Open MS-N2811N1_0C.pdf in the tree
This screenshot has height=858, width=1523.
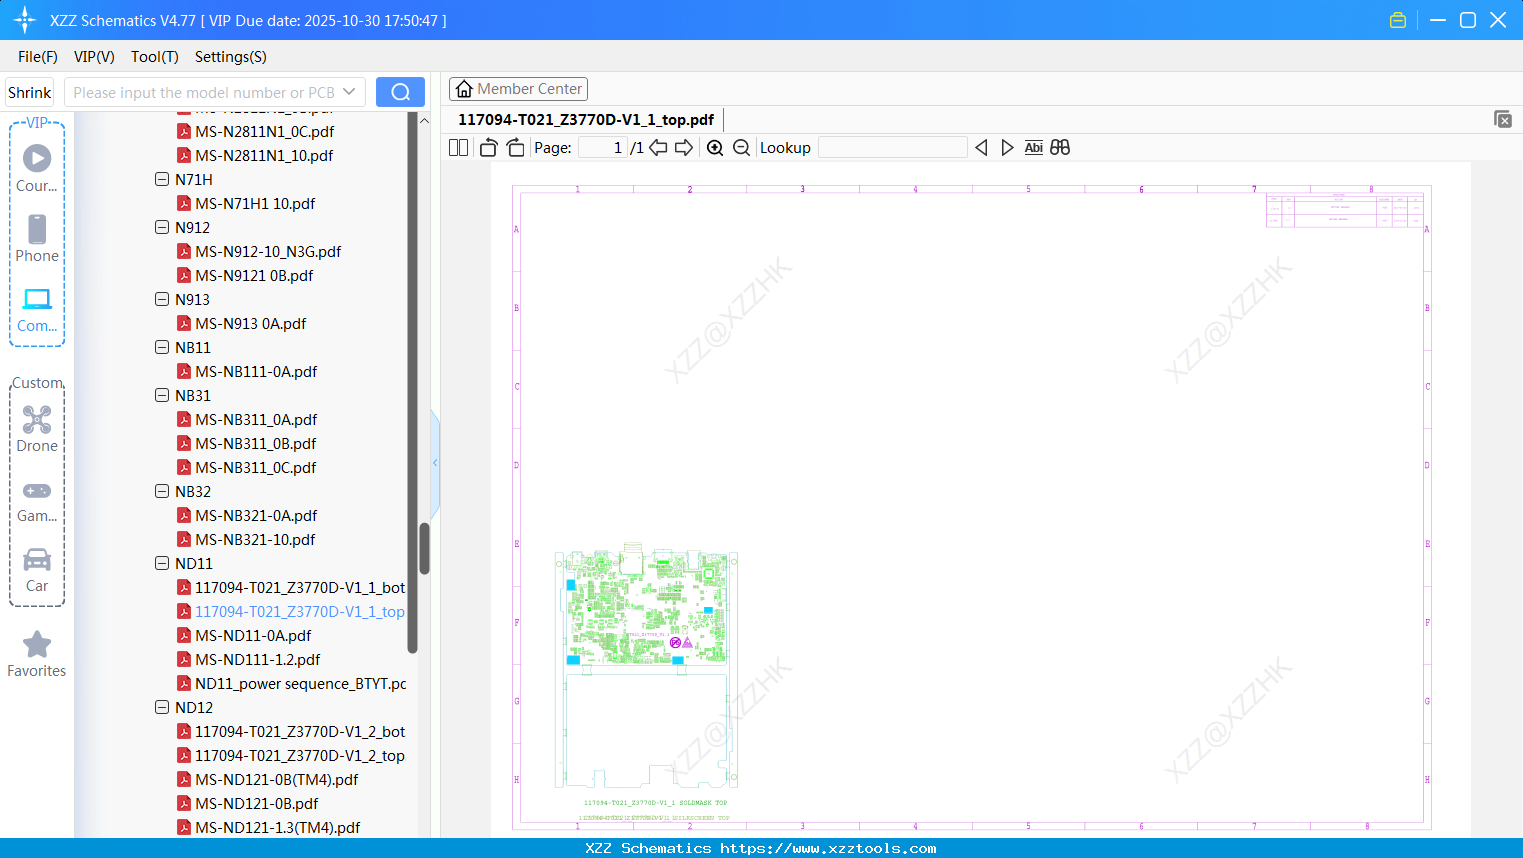tap(255, 132)
